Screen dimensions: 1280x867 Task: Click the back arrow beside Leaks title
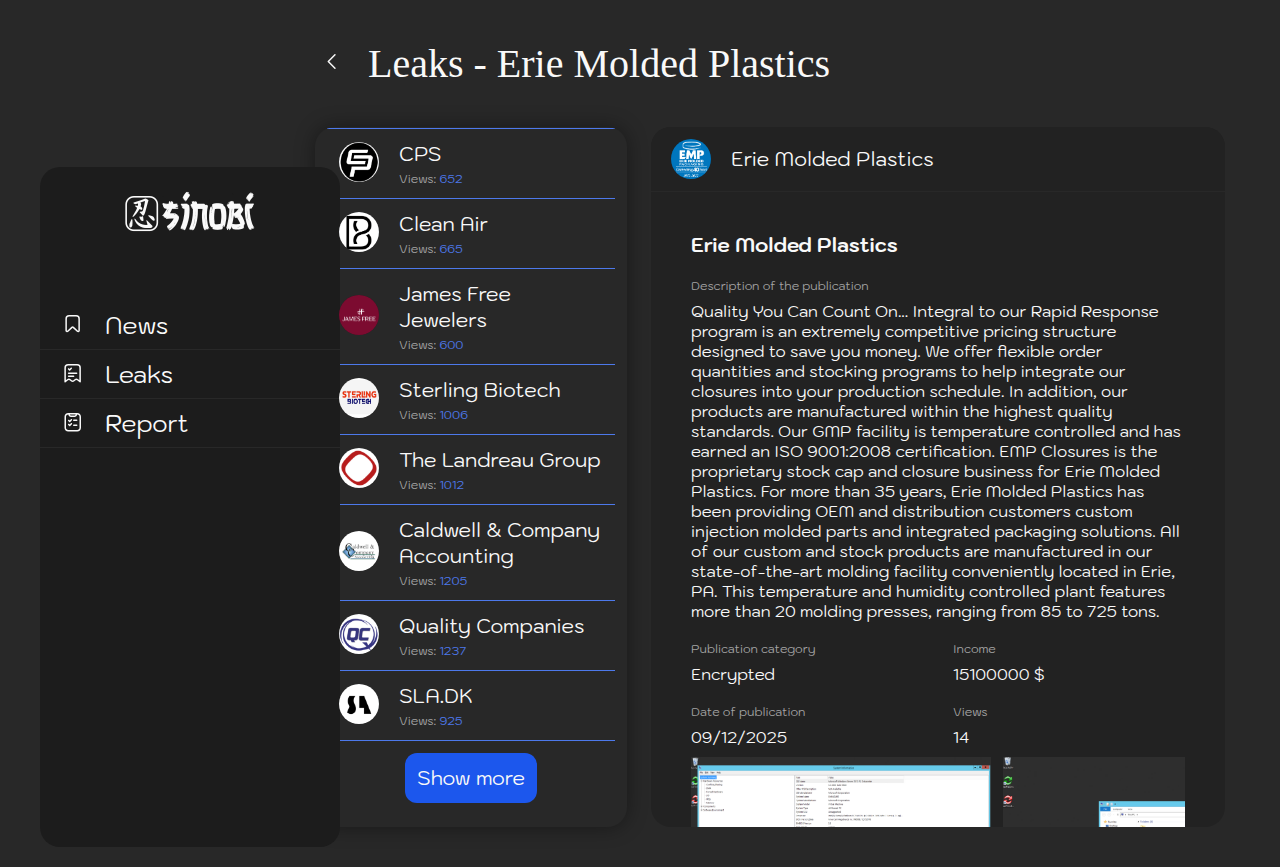pos(332,62)
